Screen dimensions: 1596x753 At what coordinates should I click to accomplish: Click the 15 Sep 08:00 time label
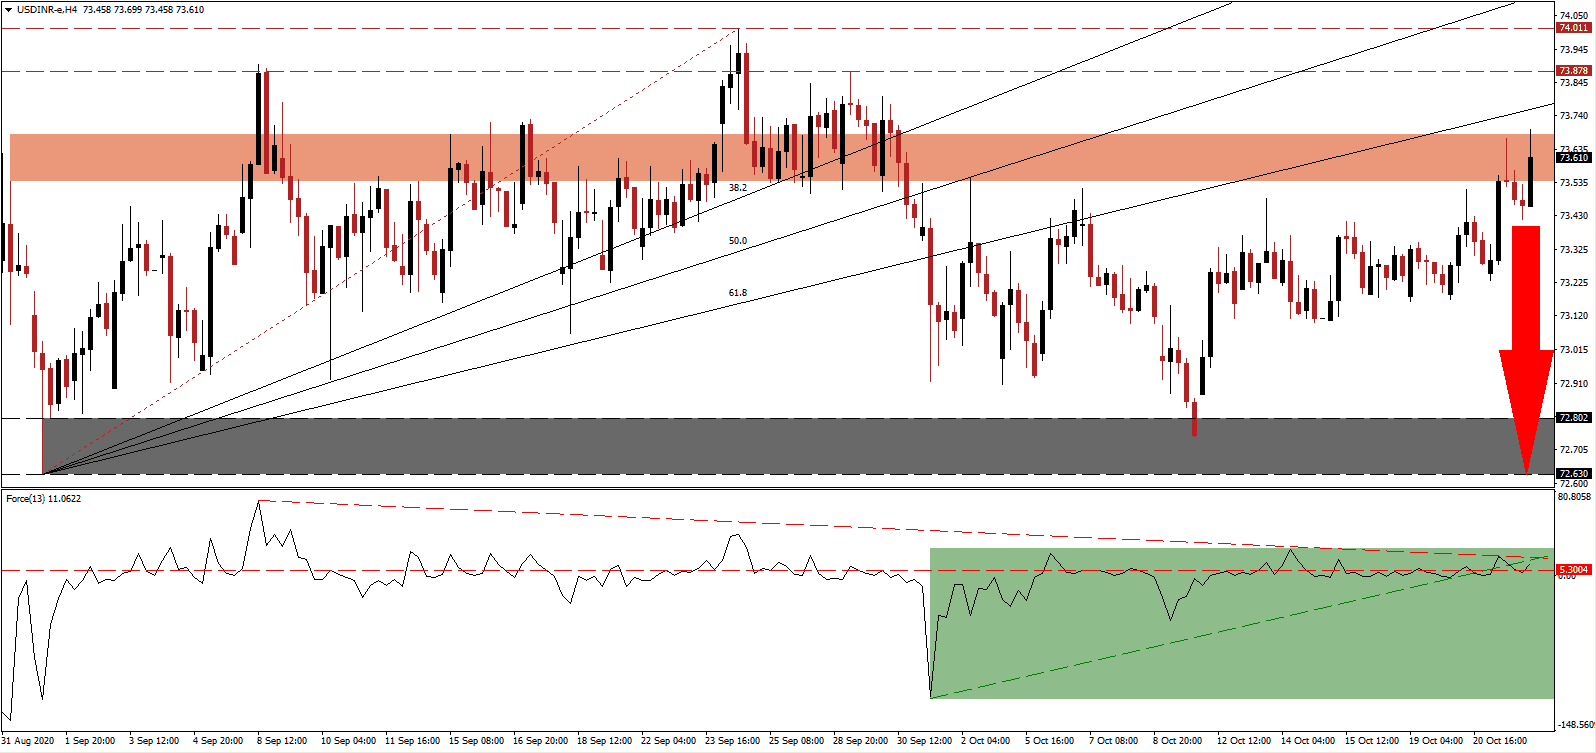point(476,741)
